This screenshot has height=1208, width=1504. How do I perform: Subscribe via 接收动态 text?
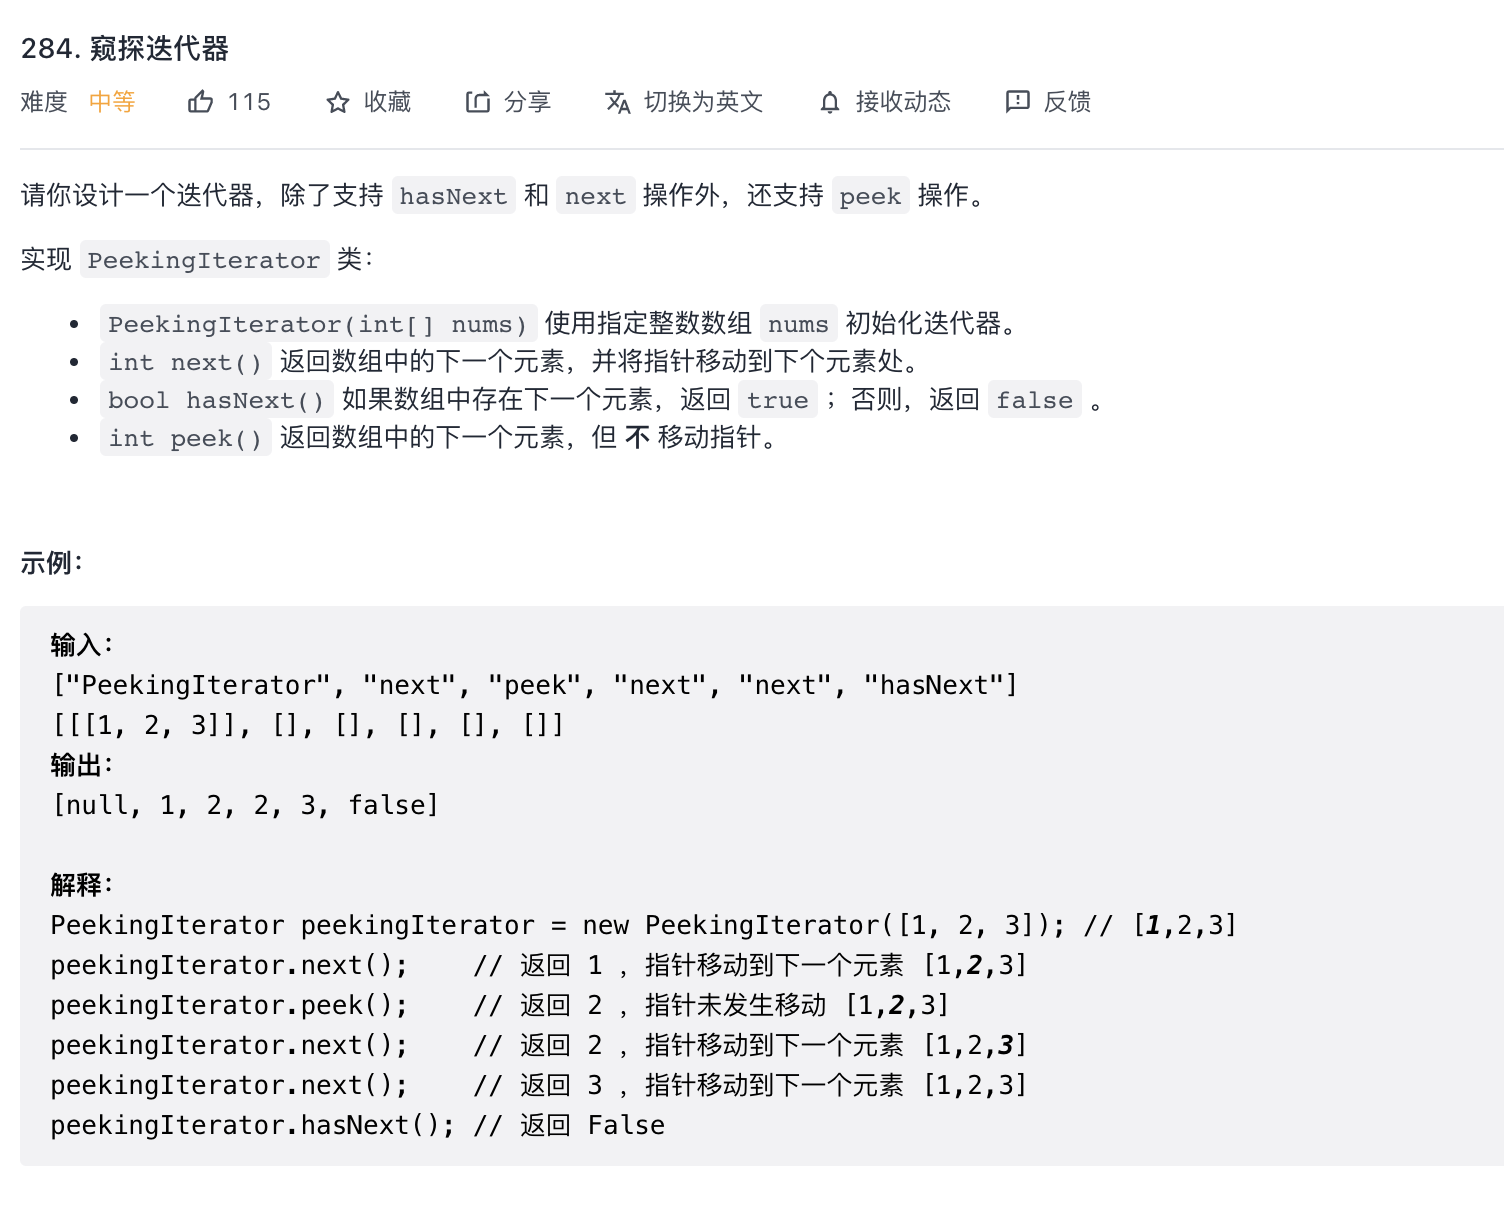(903, 102)
